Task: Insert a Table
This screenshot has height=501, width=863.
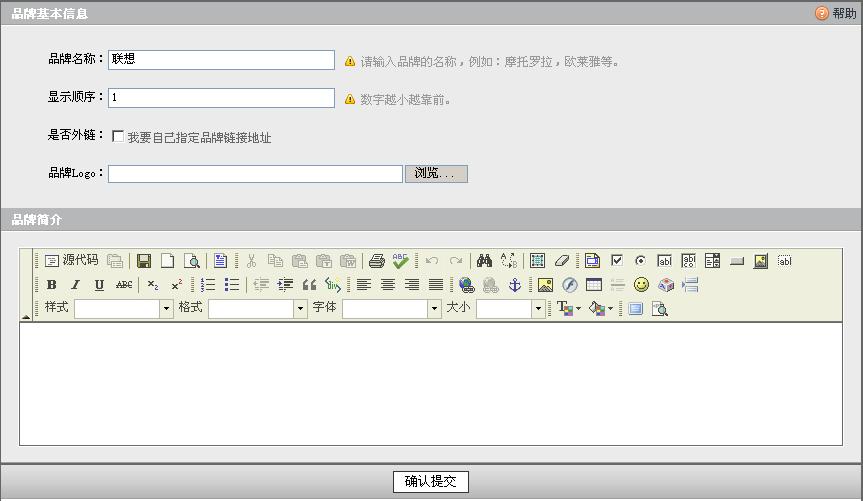Action: click(594, 285)
